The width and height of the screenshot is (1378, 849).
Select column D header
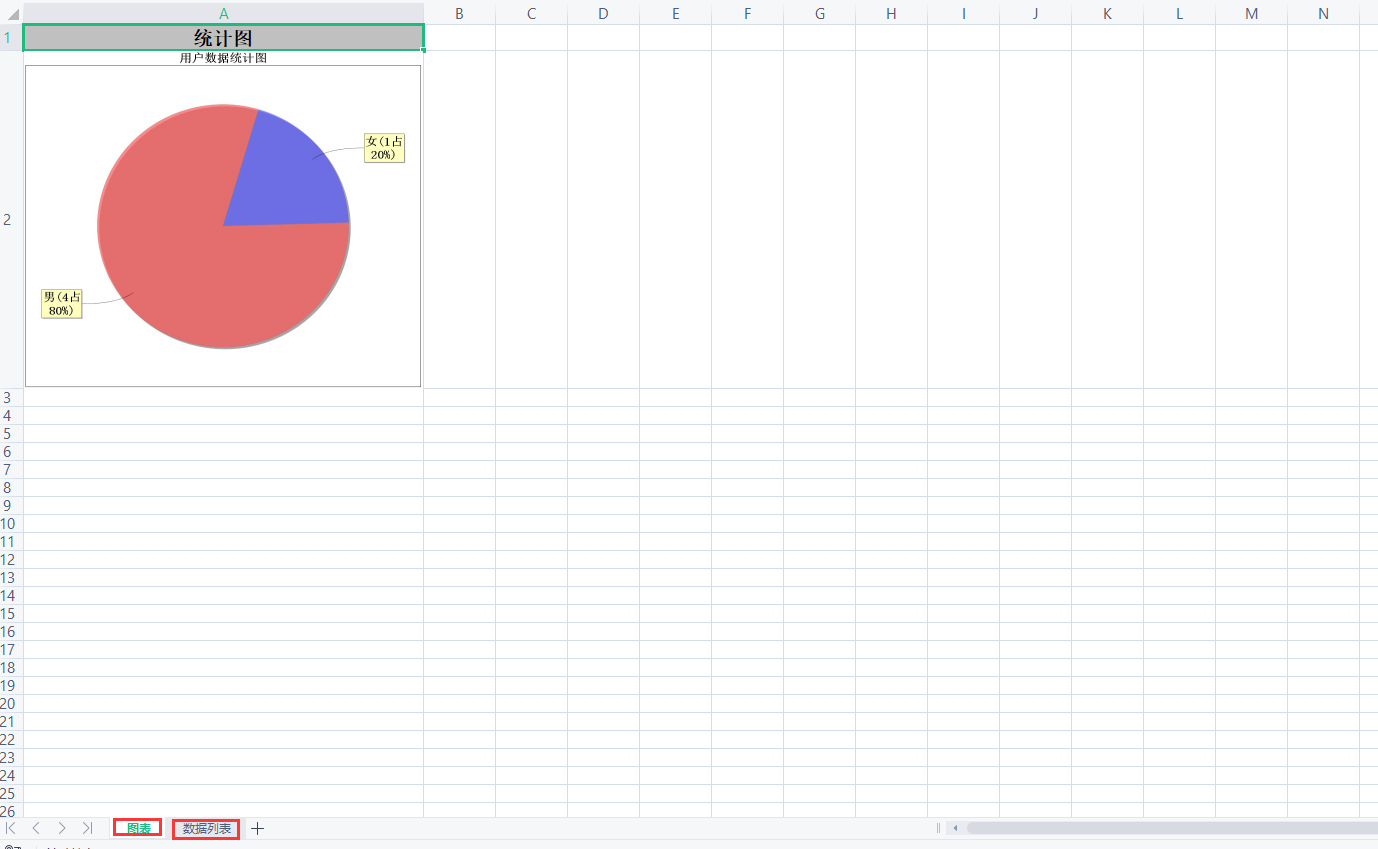603,13
